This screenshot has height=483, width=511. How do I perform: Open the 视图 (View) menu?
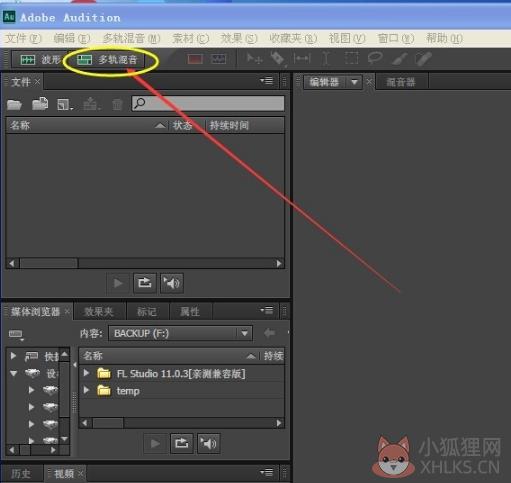(347, 38)
